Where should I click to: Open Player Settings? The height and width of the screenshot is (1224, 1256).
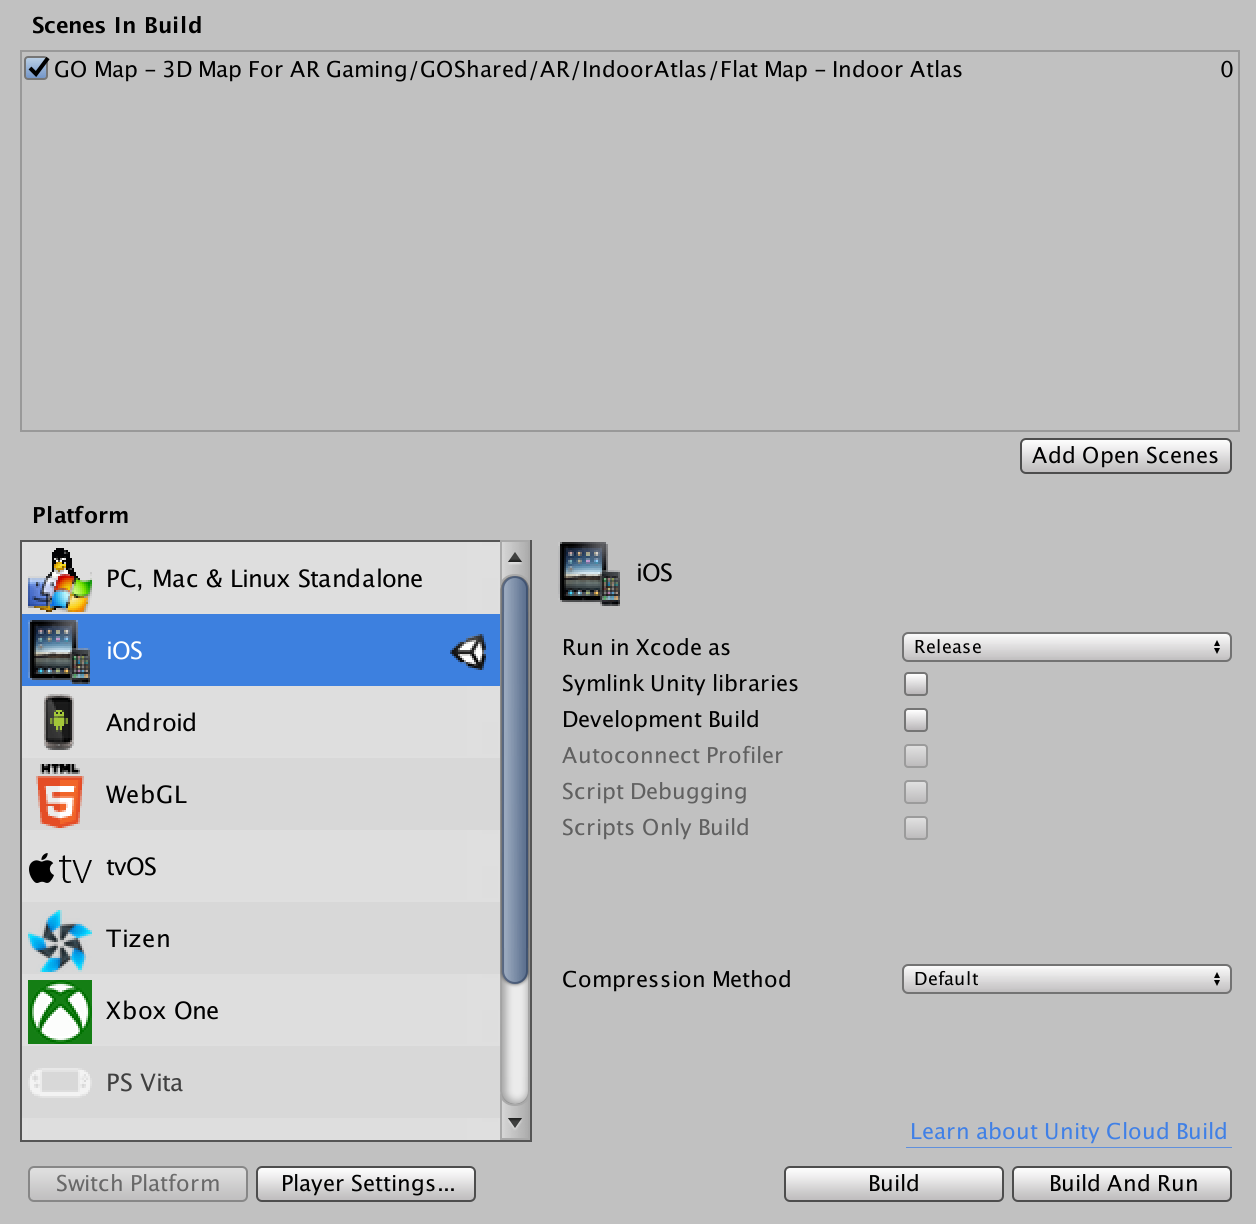click(365, 1183)
